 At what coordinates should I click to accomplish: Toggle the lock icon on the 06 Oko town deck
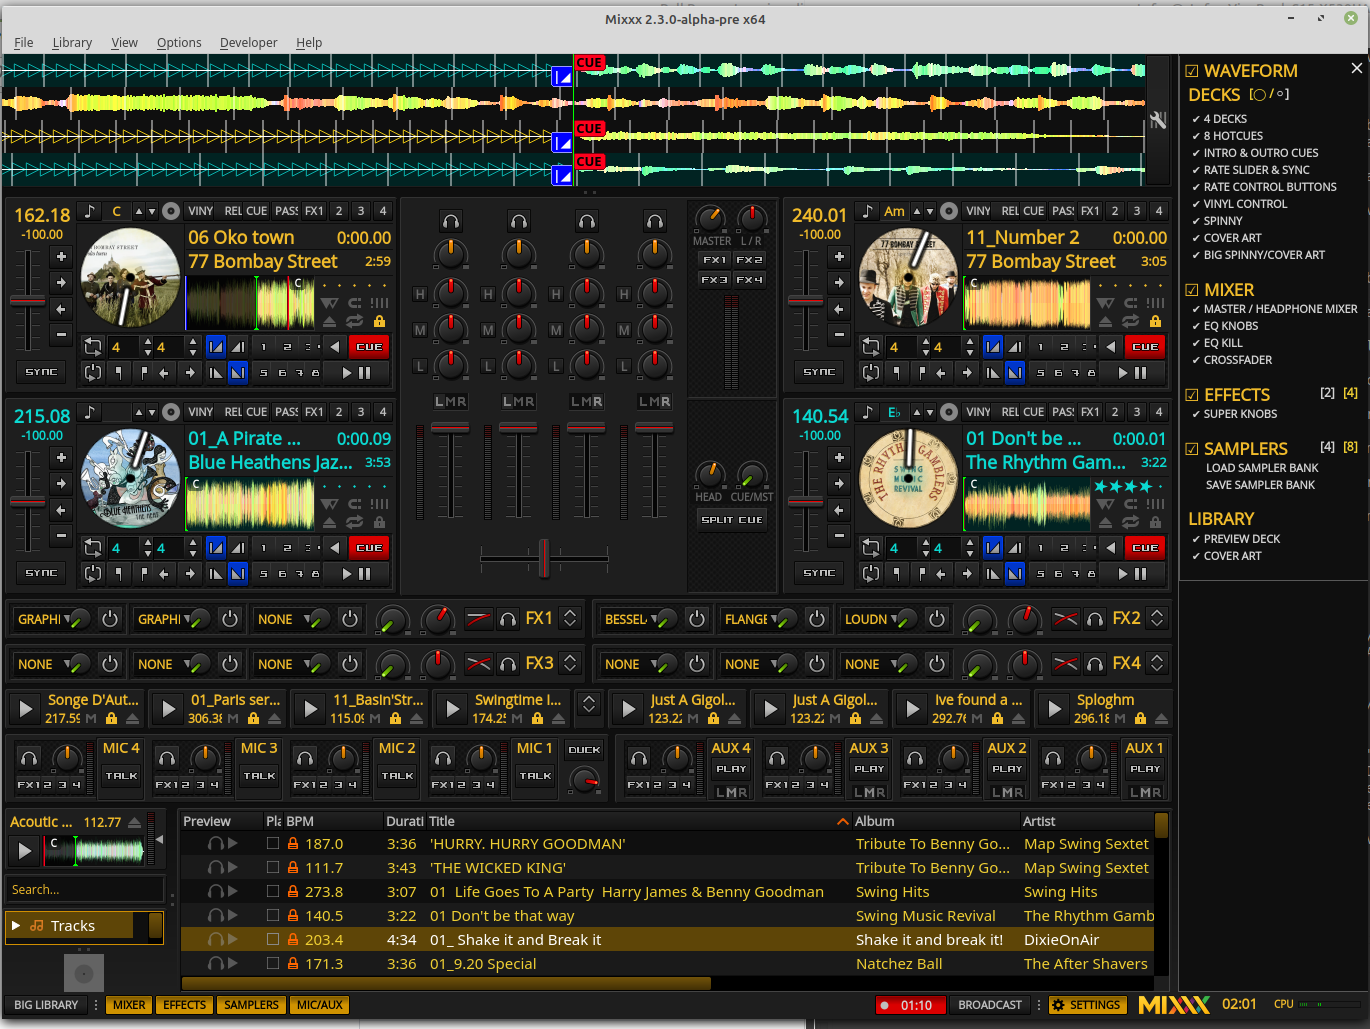(x=379, y=322)
